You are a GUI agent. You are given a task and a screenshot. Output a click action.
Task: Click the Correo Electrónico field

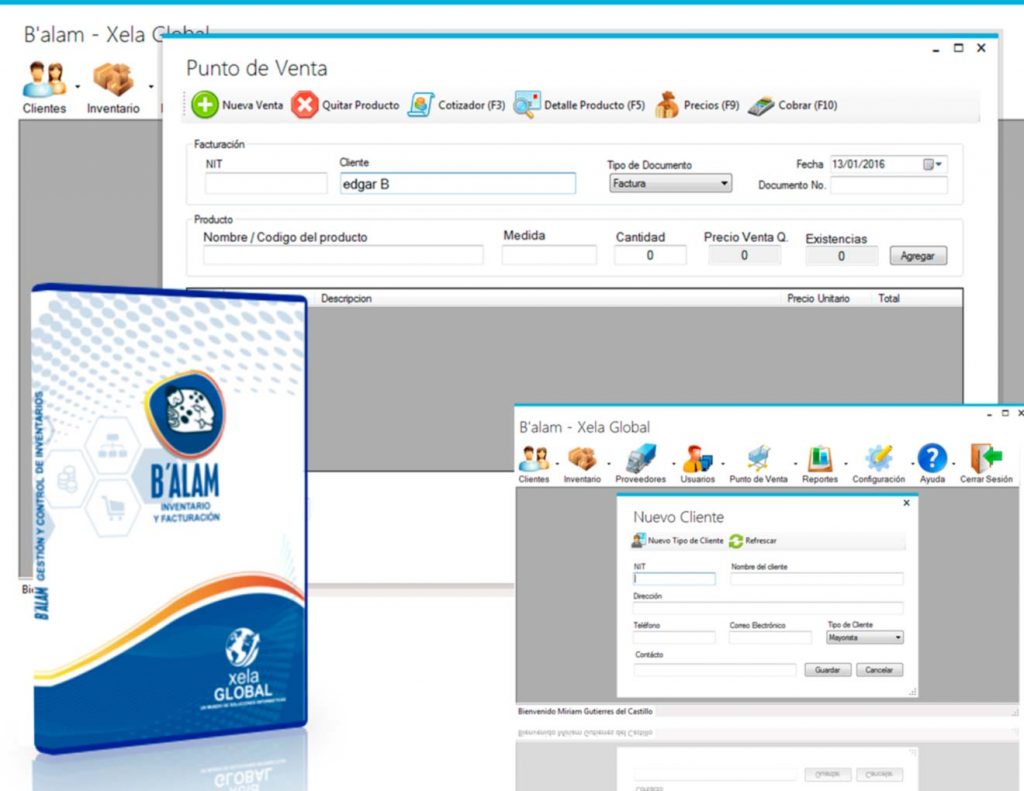(771, 638)
